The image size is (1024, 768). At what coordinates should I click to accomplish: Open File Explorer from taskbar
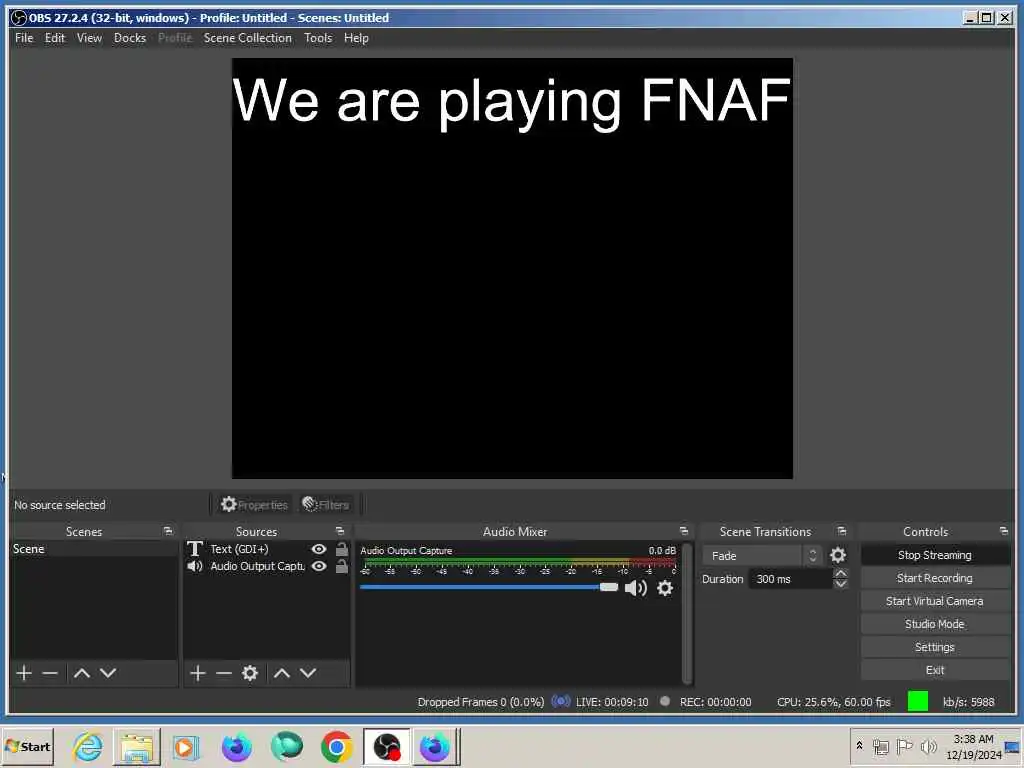tap(136, 747)
